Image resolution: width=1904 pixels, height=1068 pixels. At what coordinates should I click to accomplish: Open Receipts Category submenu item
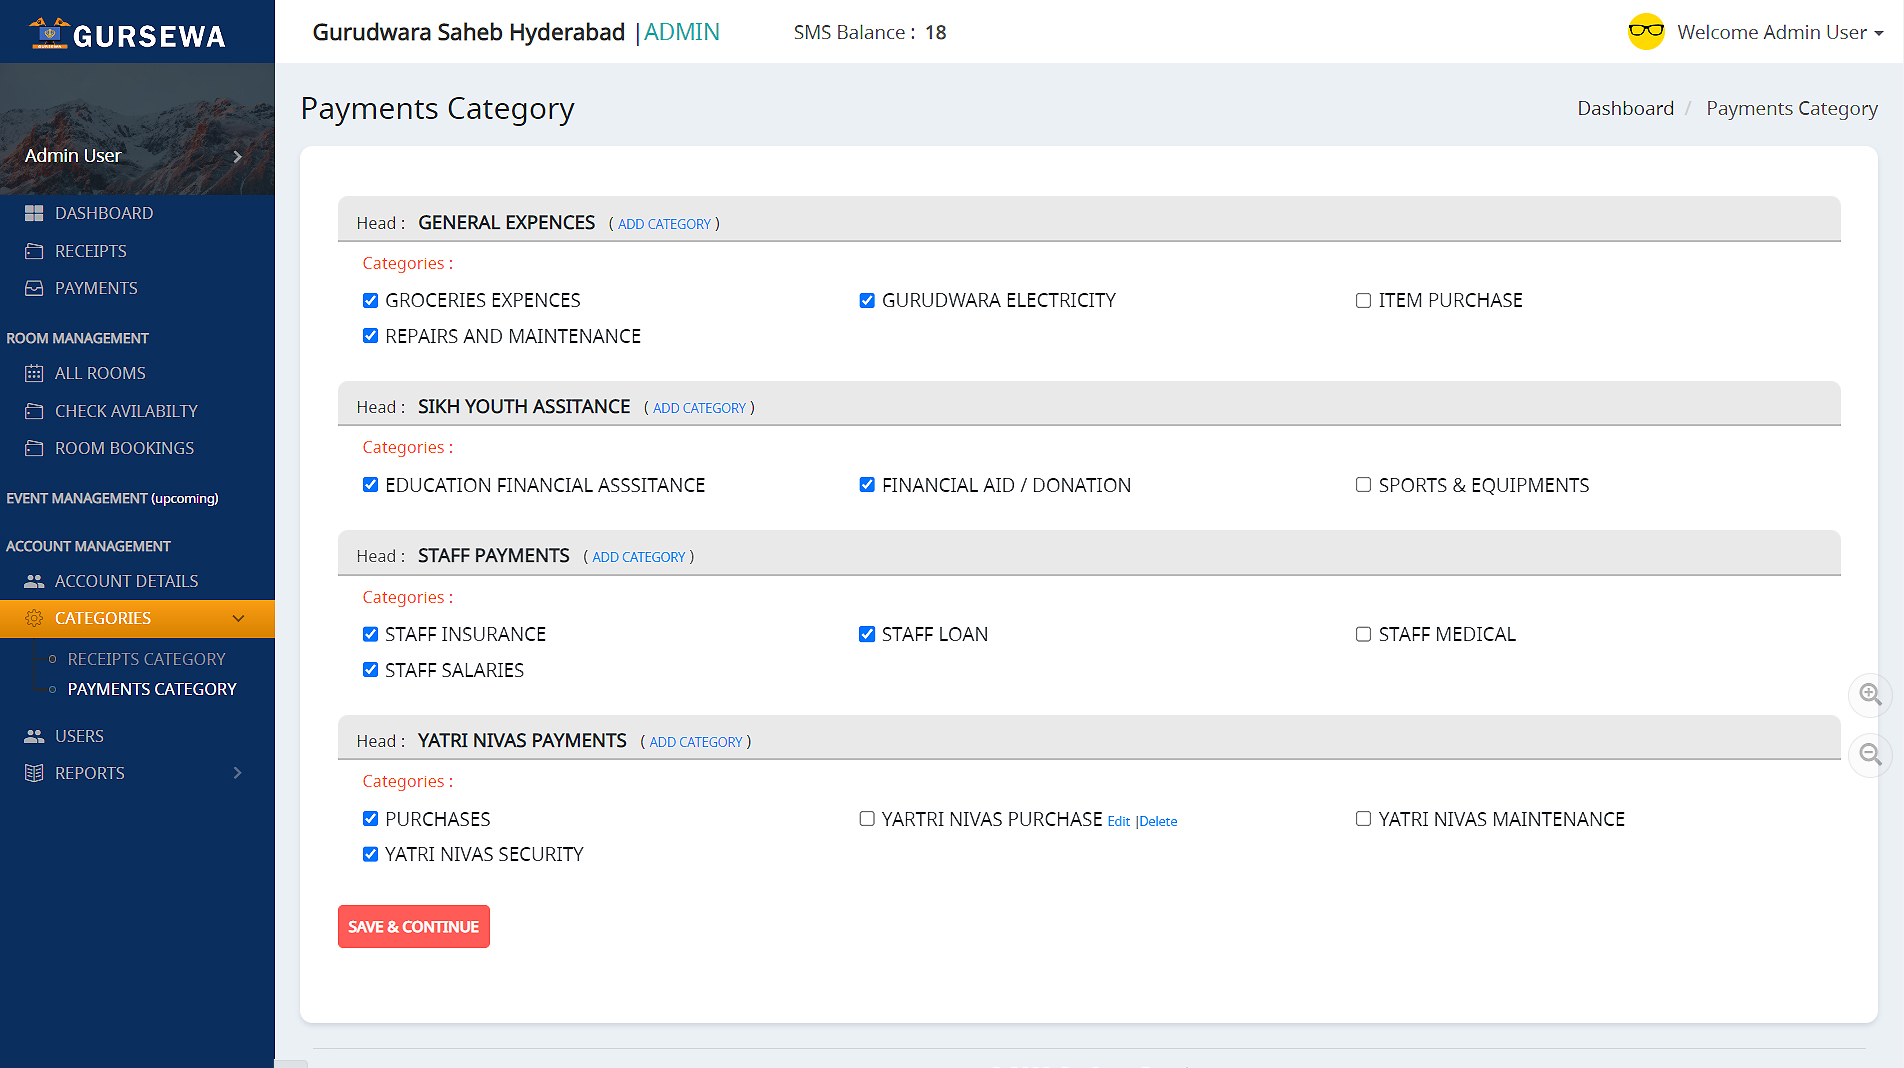point(146,659)
